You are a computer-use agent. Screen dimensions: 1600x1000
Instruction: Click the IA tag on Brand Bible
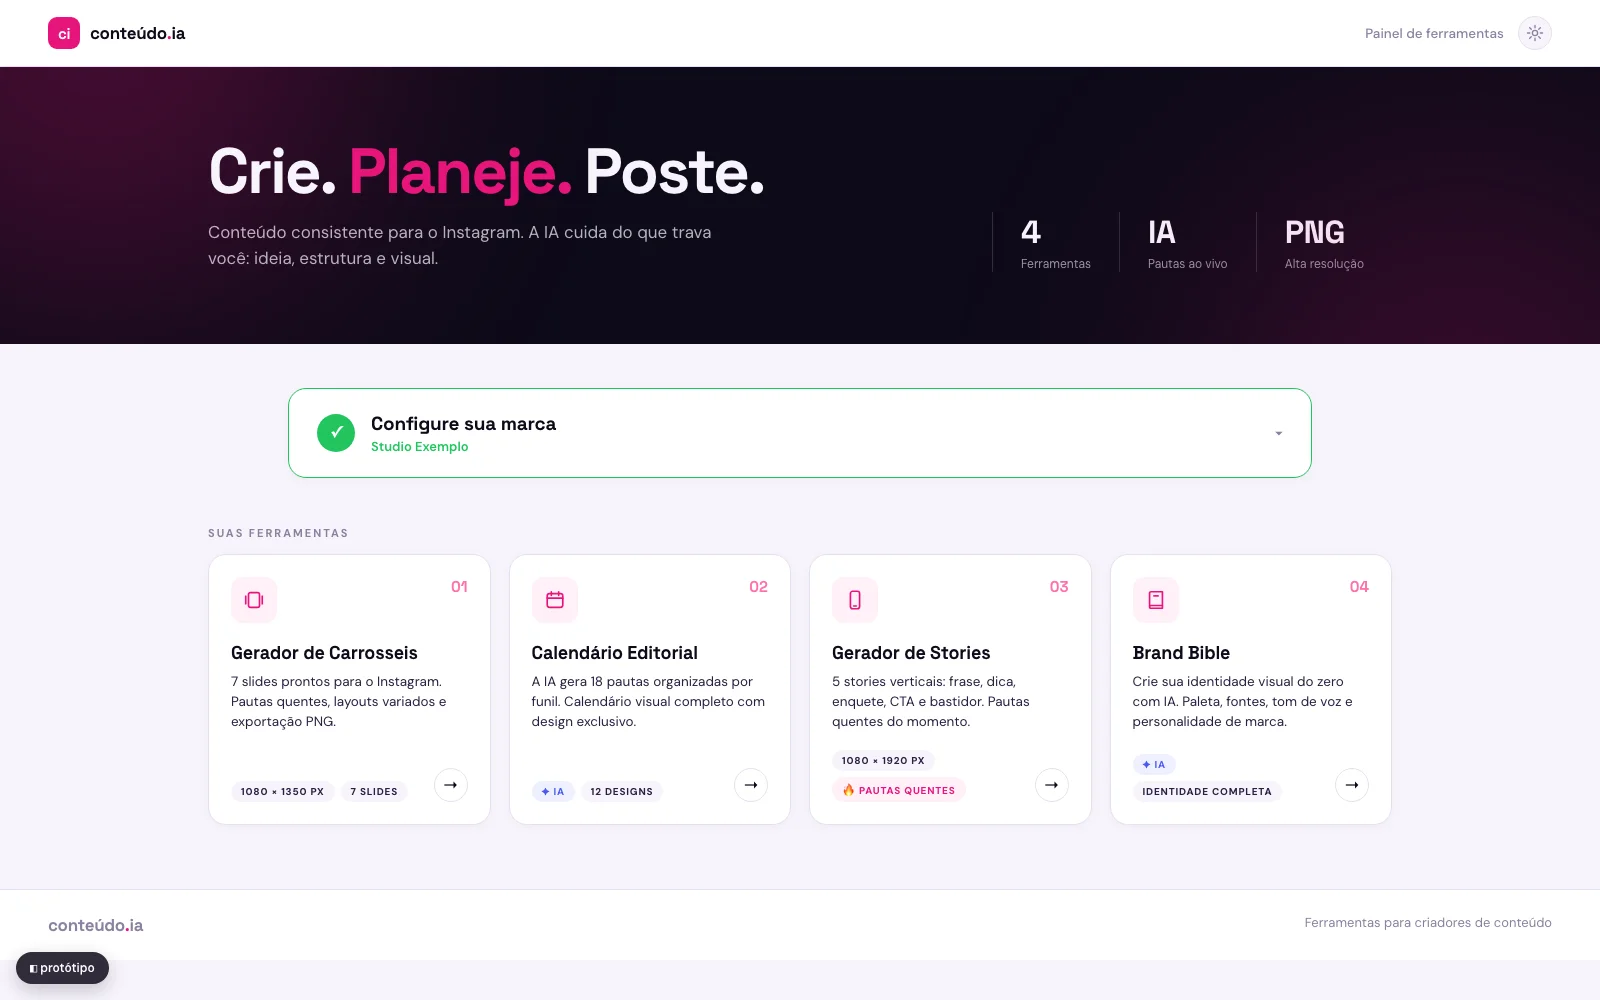[x=1154, y=764]
